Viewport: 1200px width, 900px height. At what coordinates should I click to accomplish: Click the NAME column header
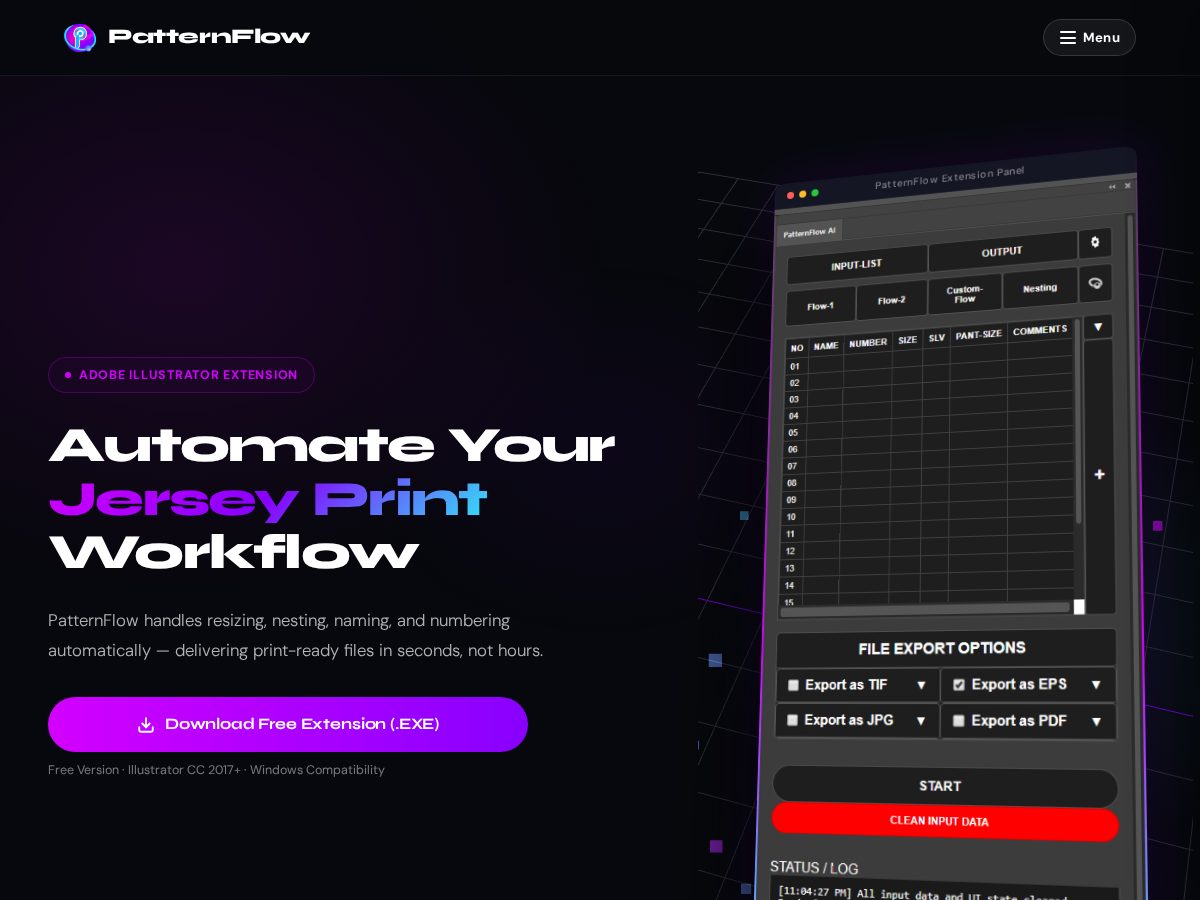(x=826, y=346)
